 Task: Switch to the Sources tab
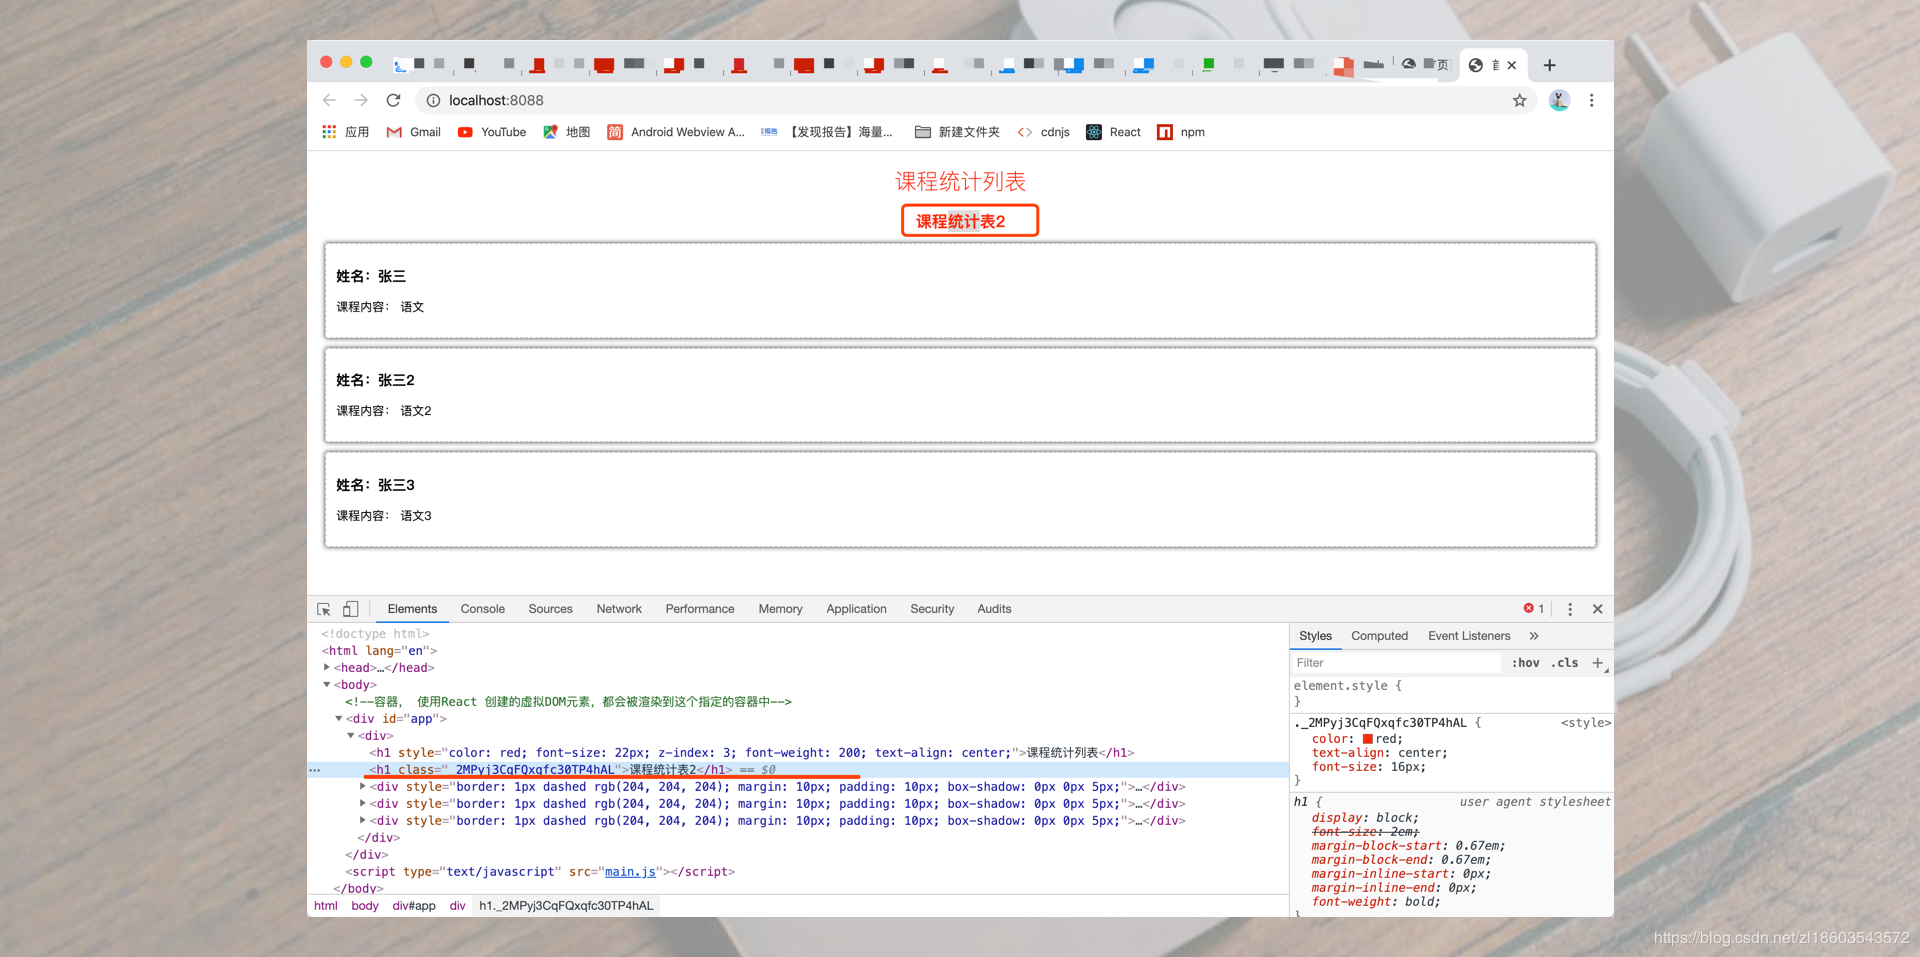(551, 609)
